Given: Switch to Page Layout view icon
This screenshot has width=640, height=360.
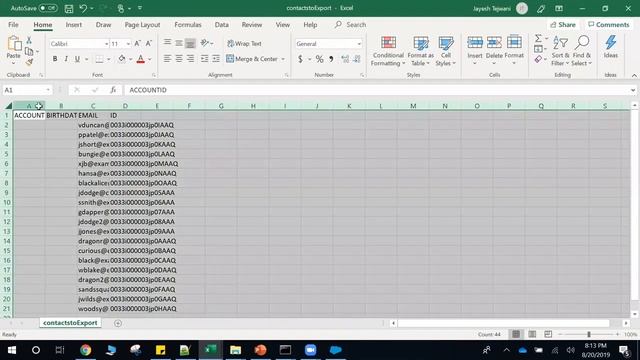Looking at the screenshot, I should coord(532,334).
